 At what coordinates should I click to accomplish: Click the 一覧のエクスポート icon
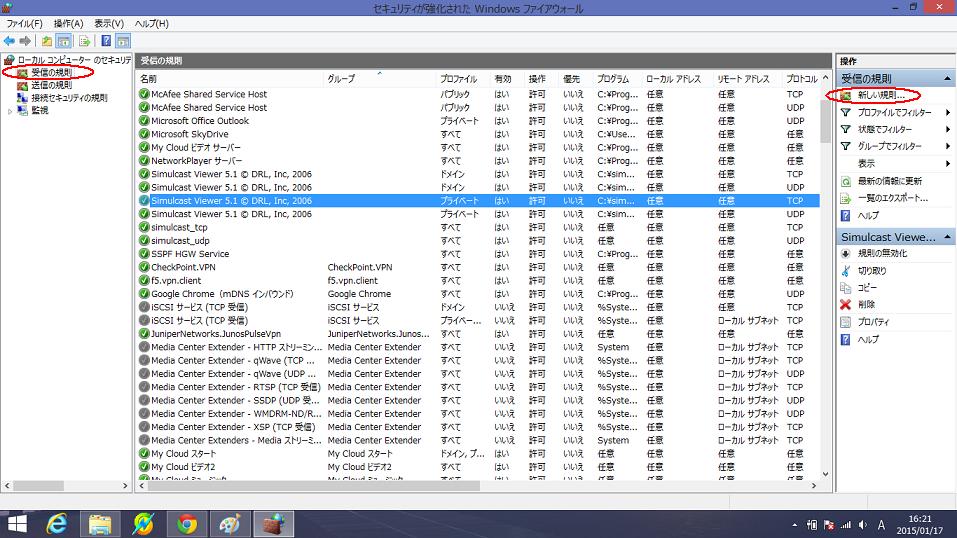coord(846,198)
